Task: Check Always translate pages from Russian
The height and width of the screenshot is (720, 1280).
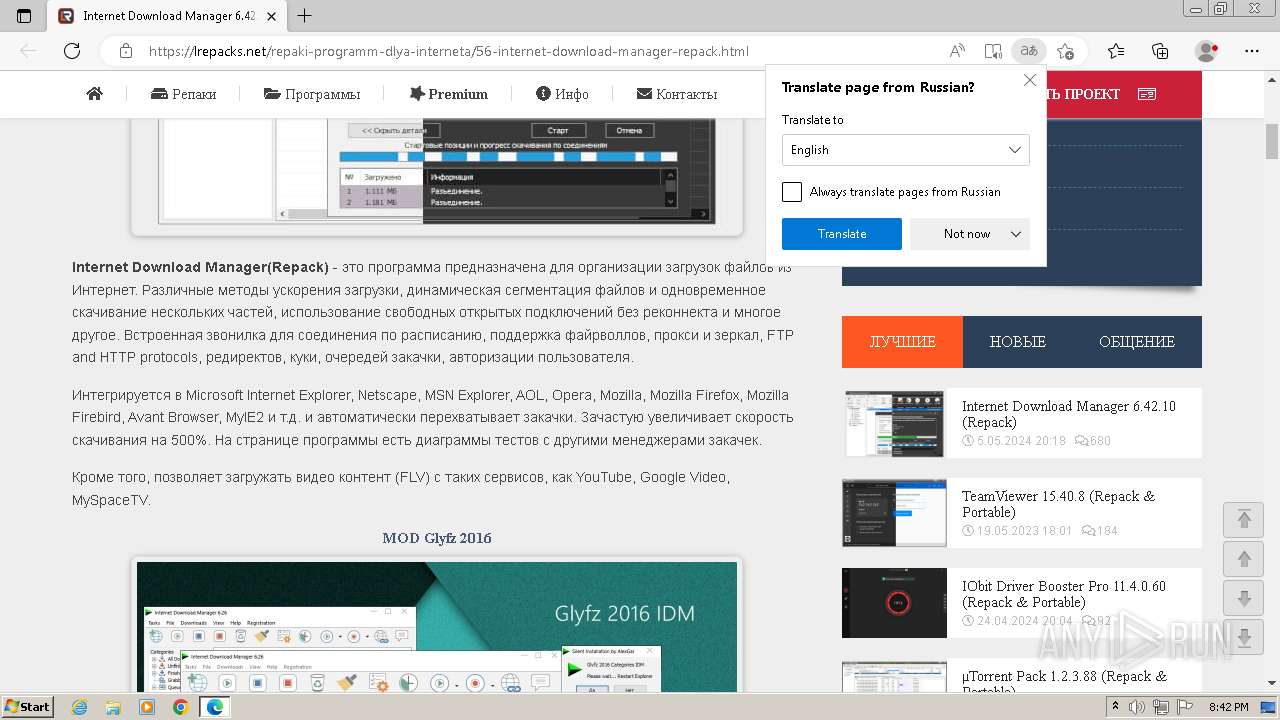Action: tap(792, 192)
